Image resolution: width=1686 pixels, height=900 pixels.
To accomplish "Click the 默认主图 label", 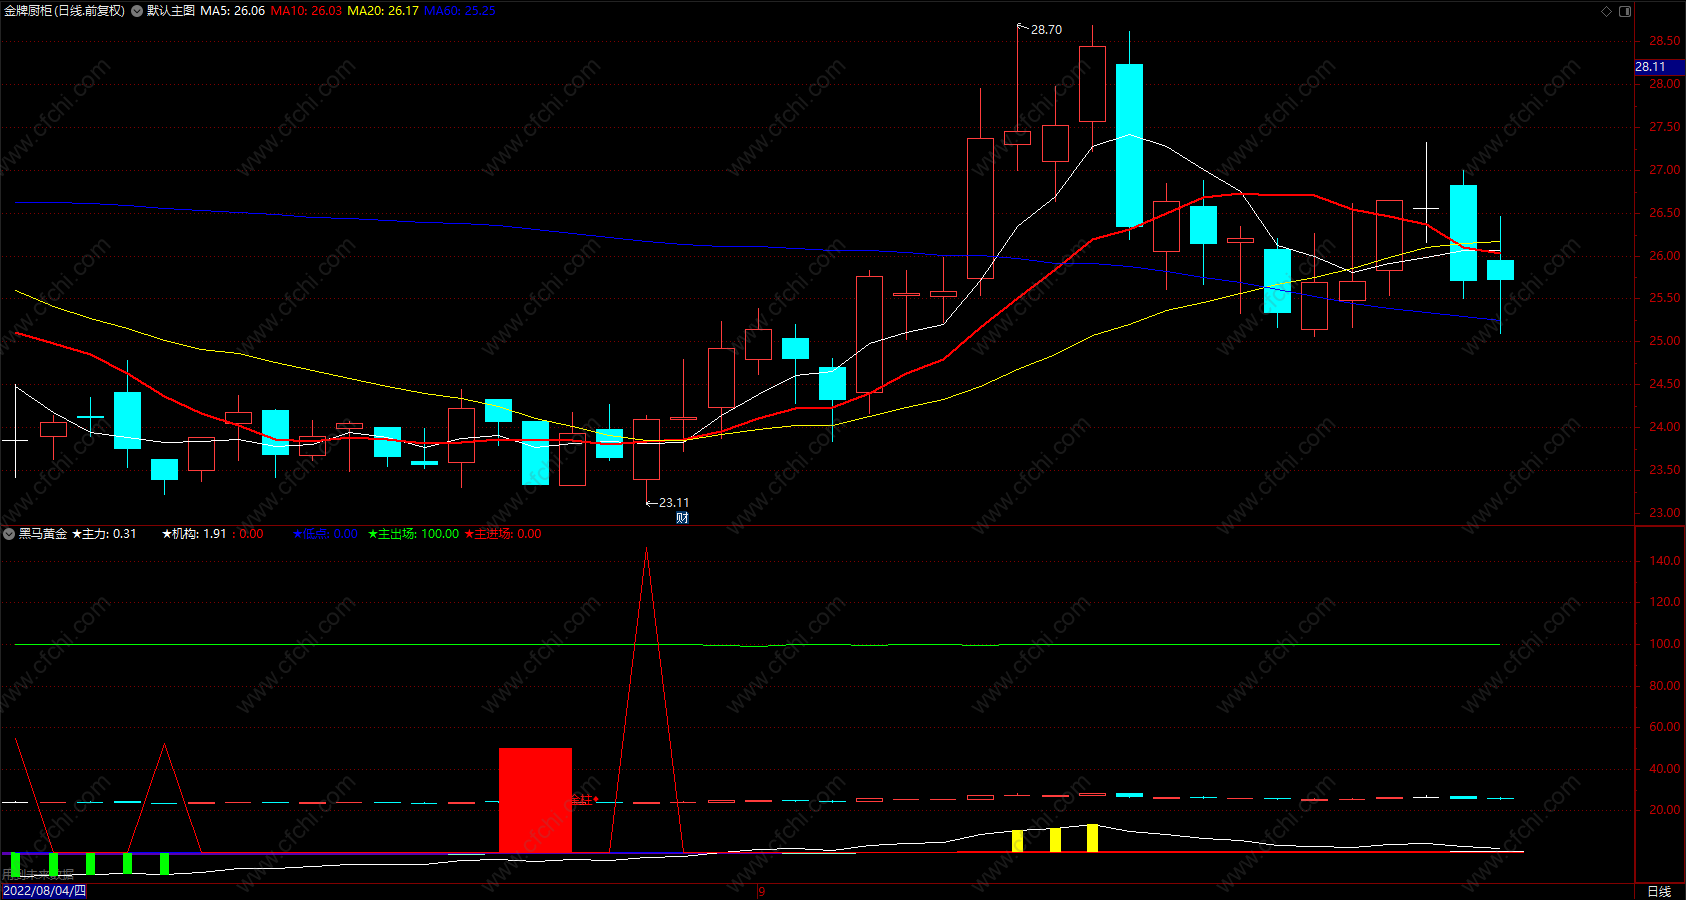I will click(171, 11).
